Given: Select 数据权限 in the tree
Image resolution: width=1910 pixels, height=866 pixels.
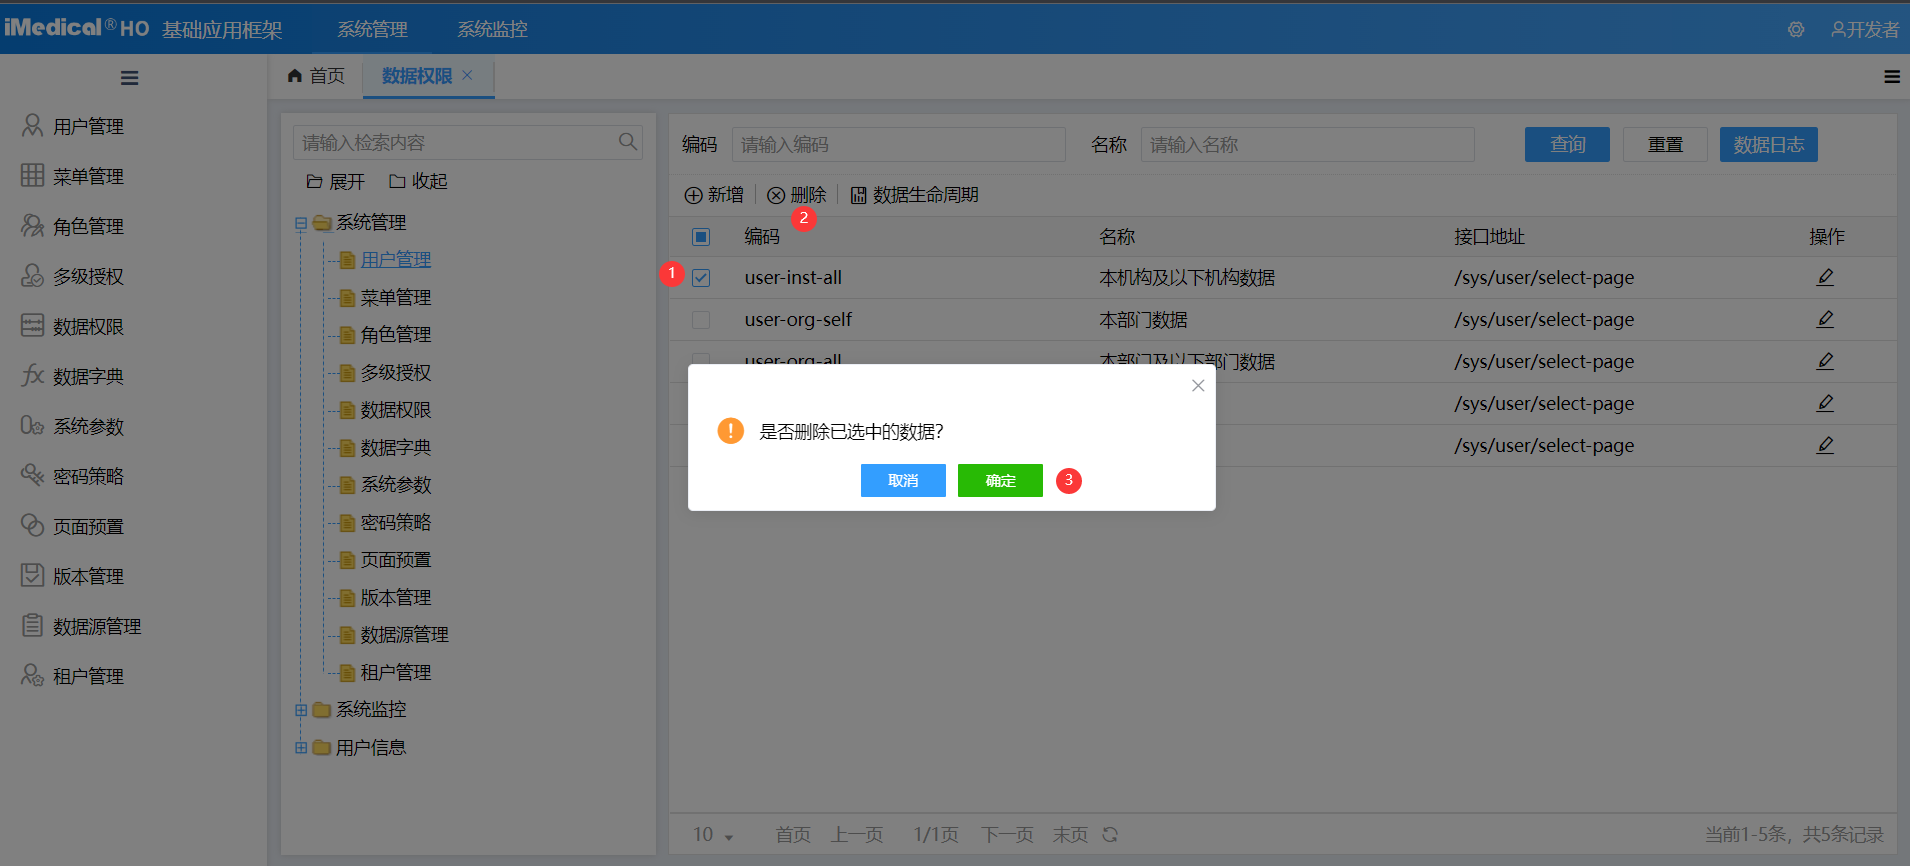Looking at the screenshot, I should [x=396, y=410].
